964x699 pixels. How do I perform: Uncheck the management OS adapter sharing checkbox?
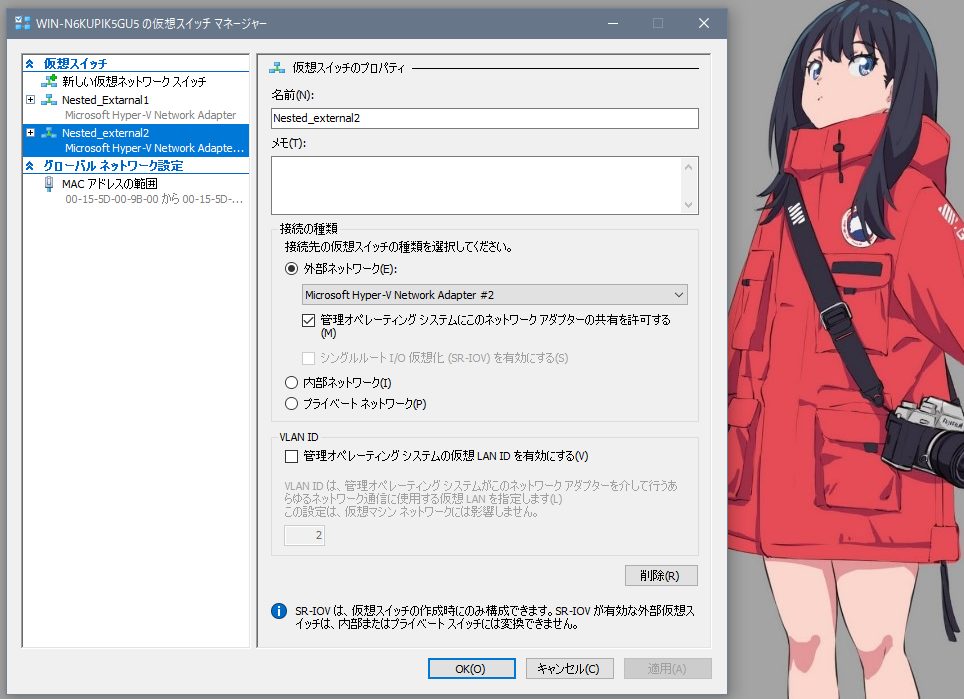pyautogui.click(x=308, y=321)
